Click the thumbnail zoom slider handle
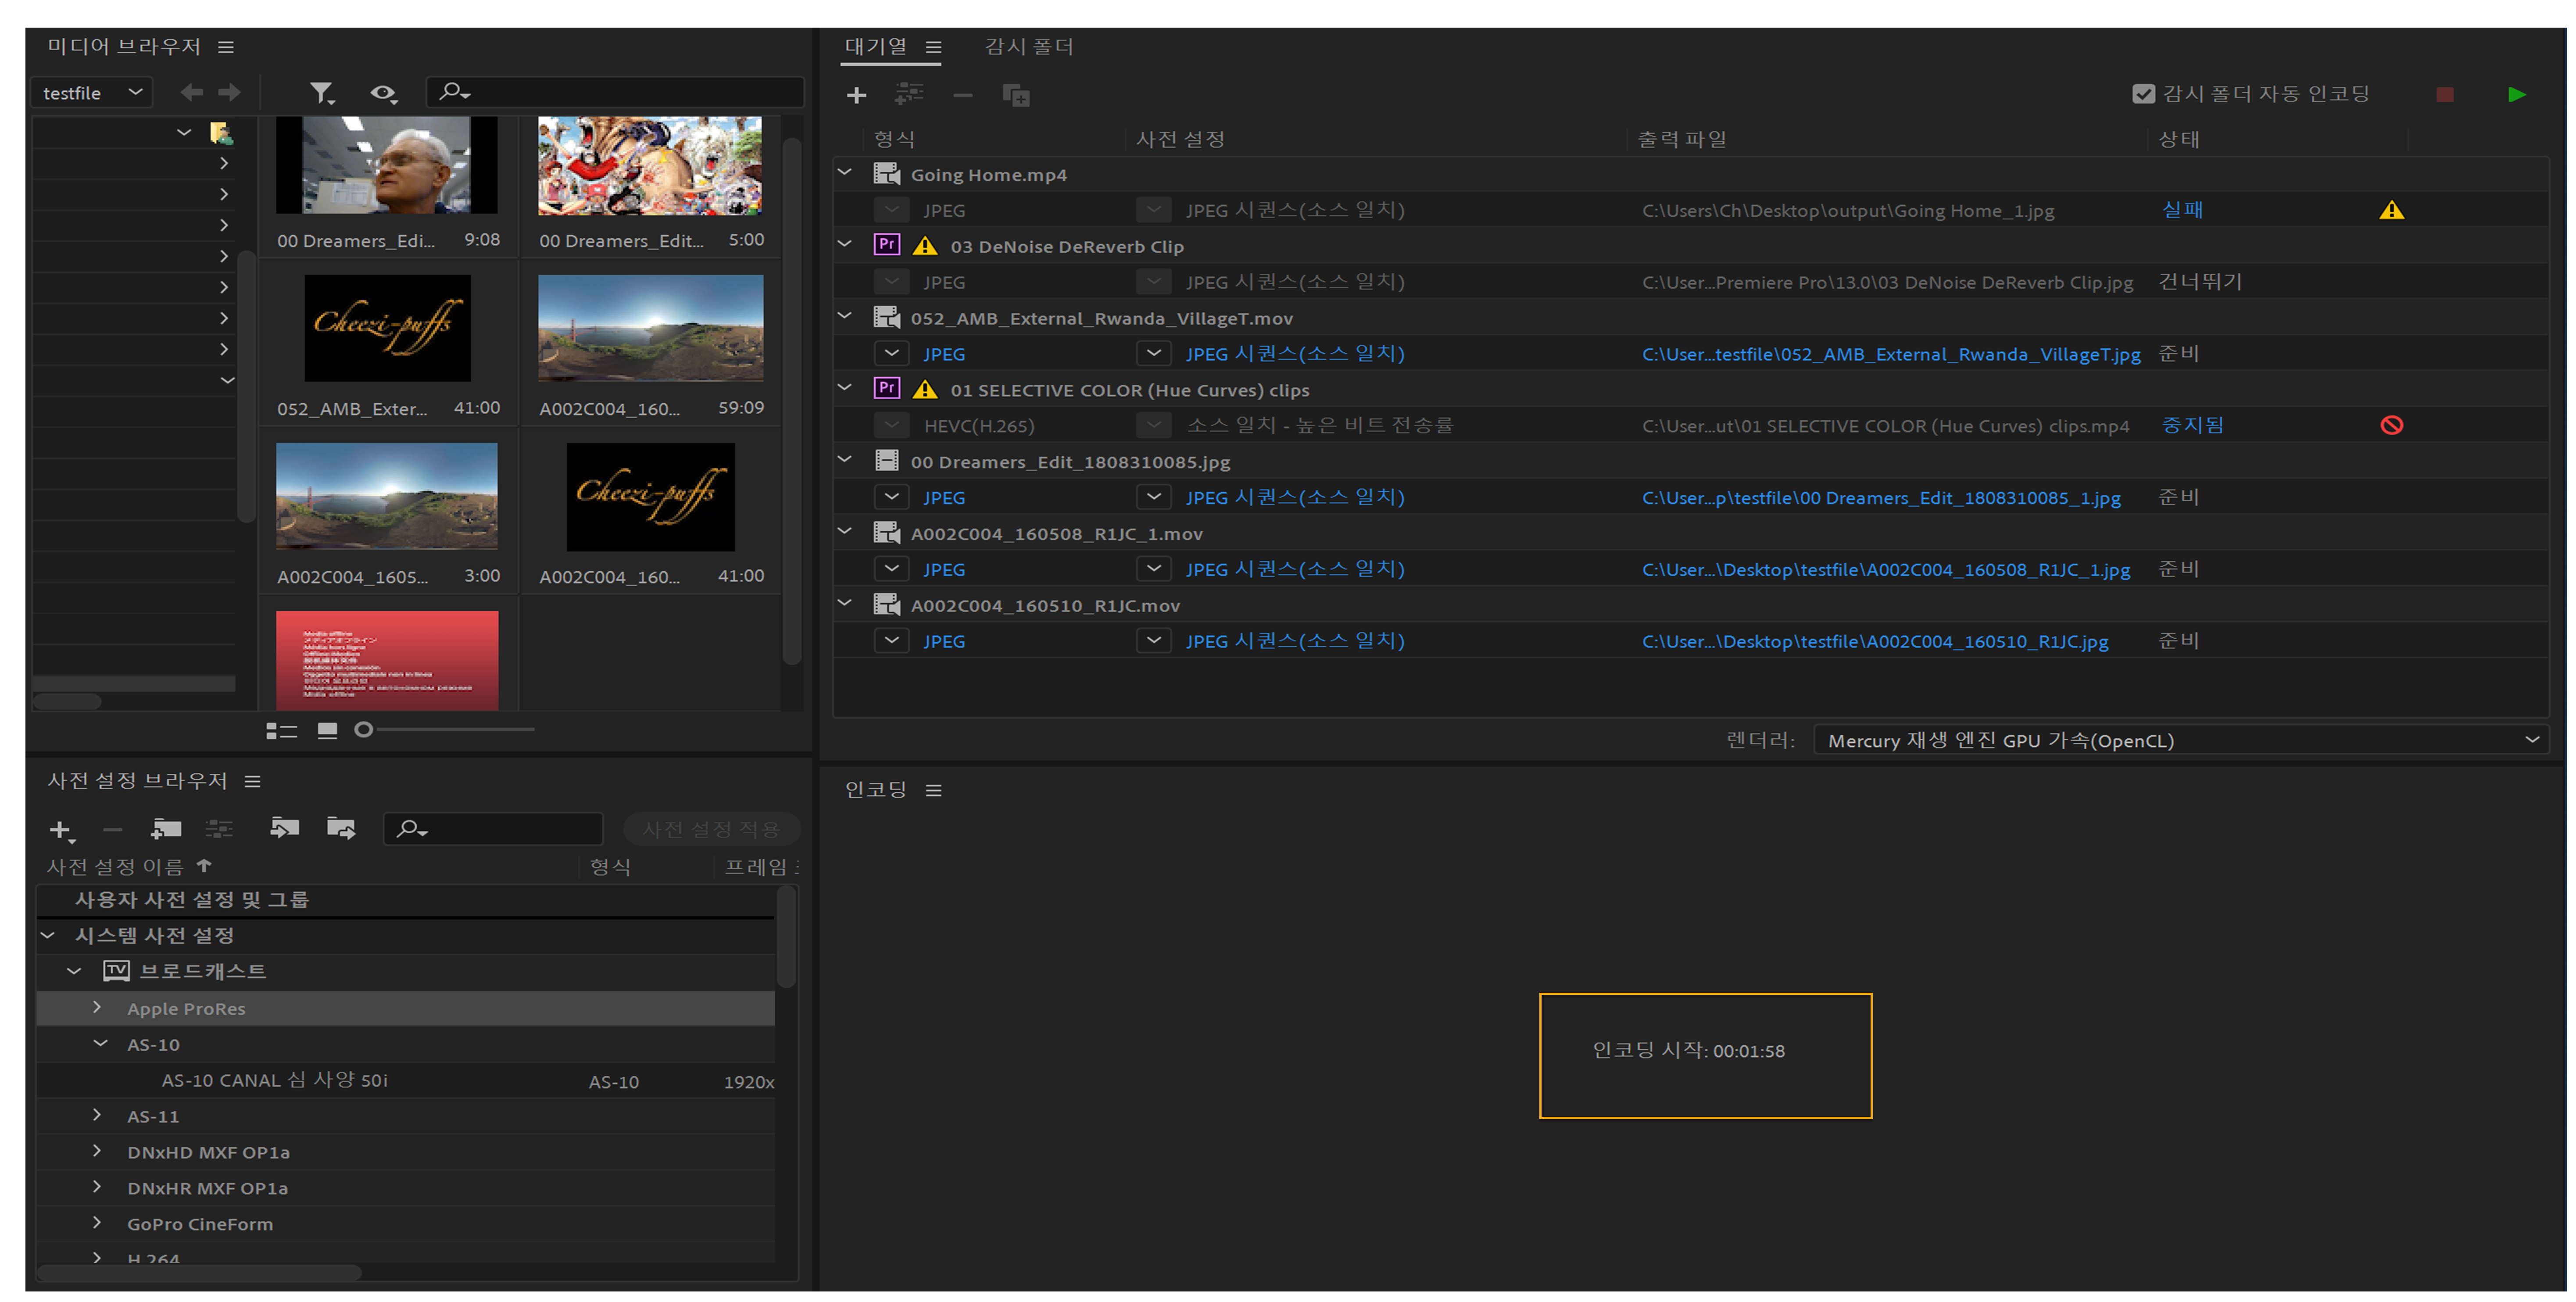2576x1302 pixels. (364, 730)
